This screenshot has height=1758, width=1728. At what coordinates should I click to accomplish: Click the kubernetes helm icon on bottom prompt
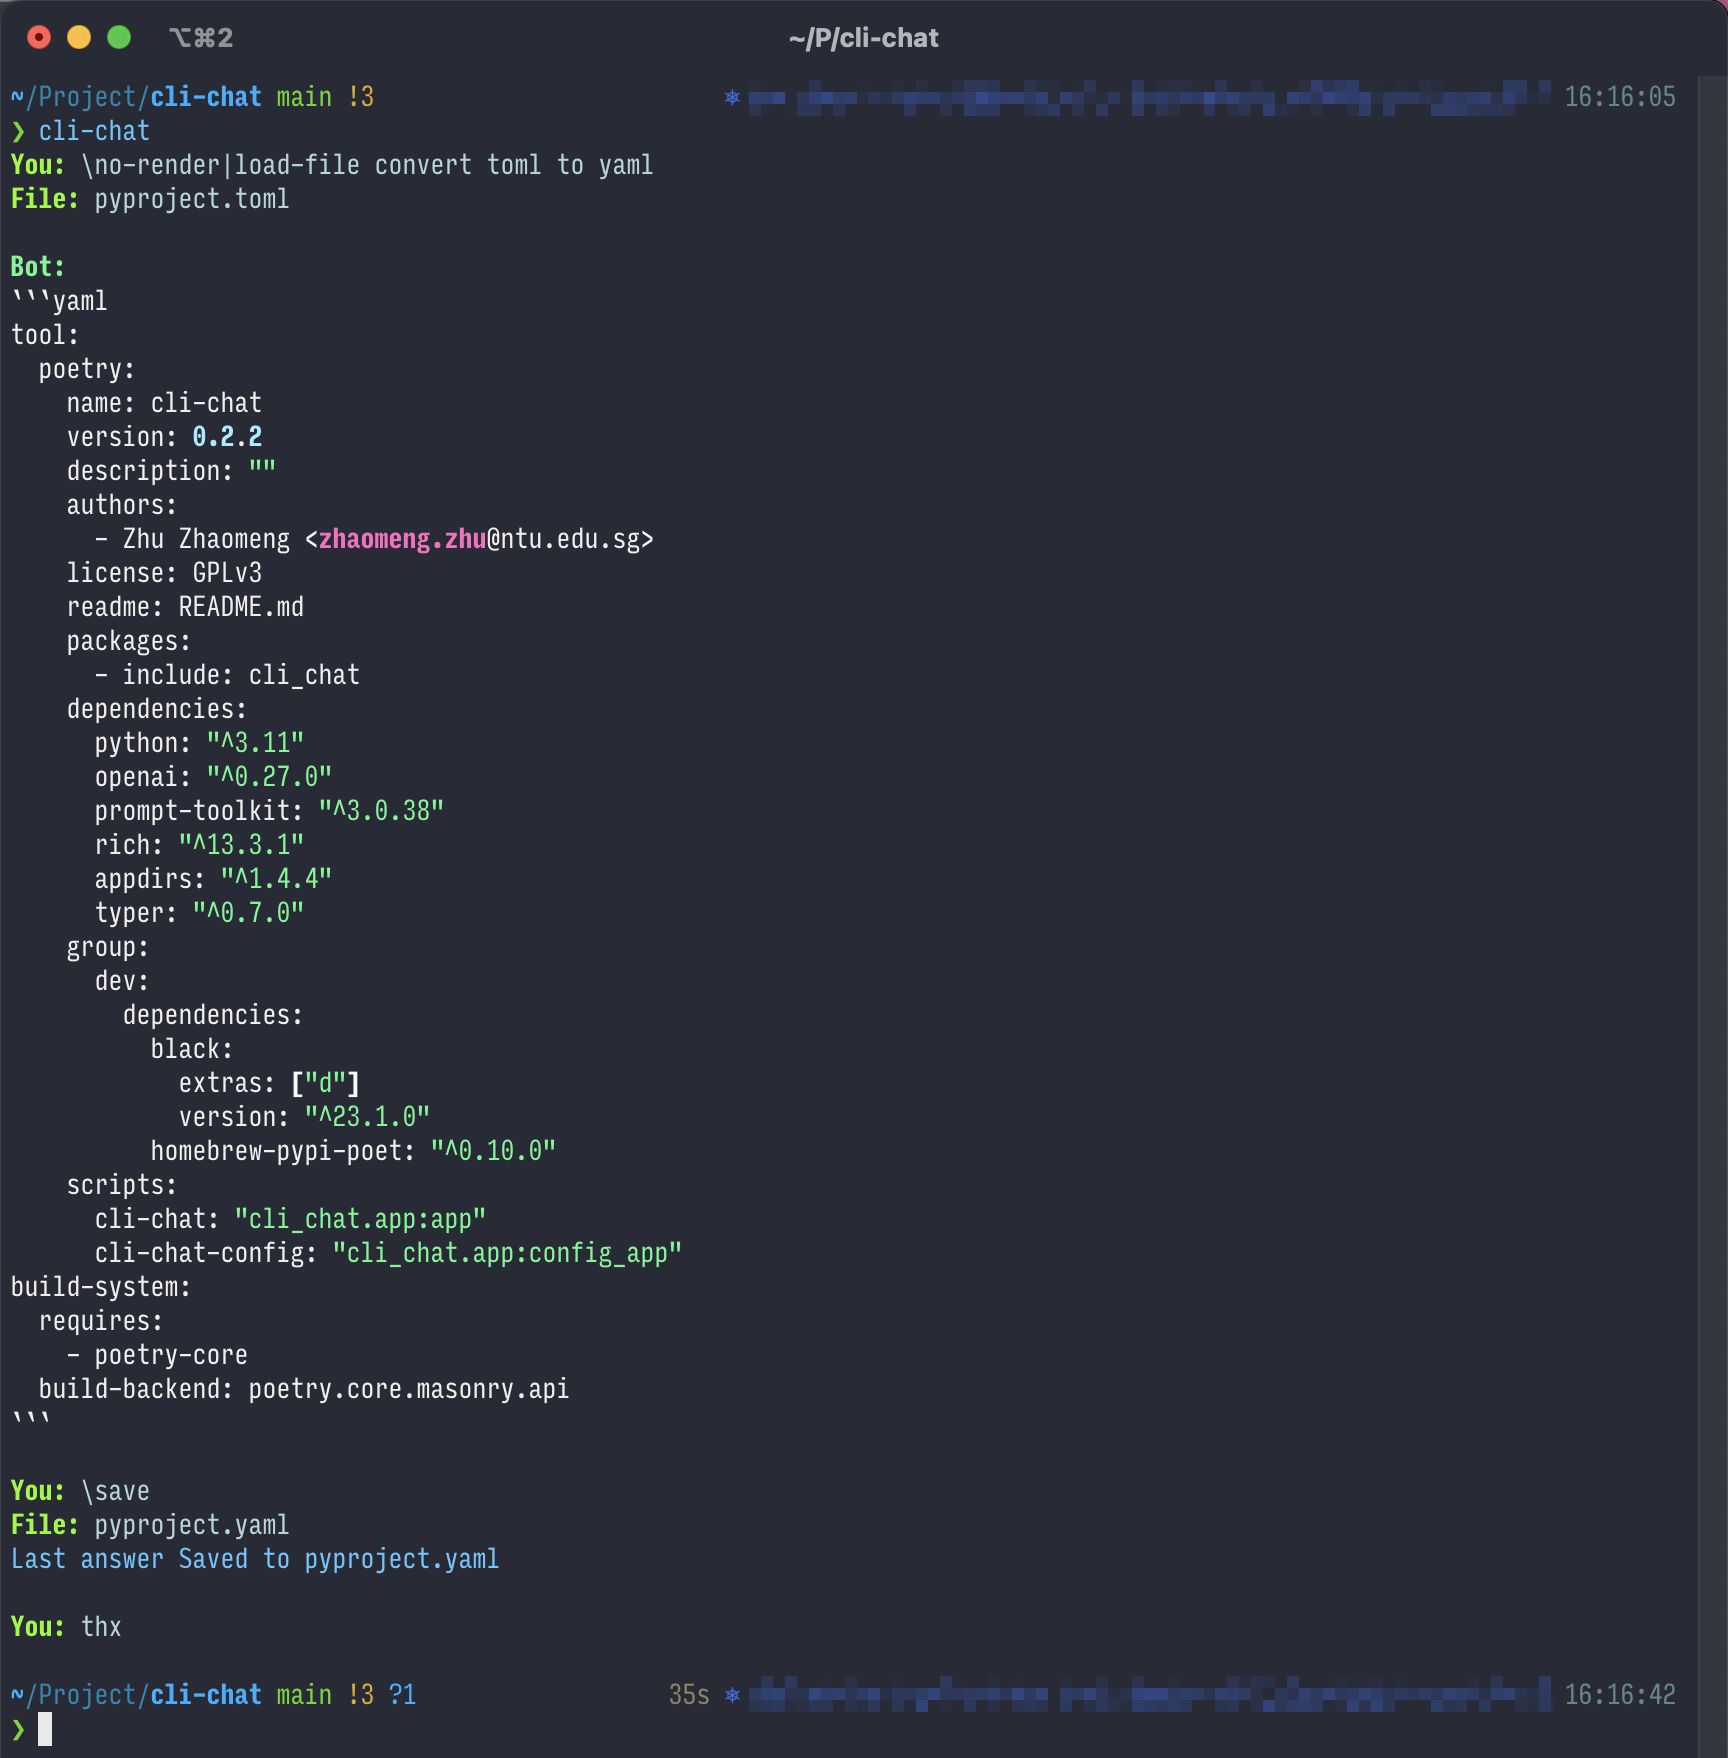pos(732,1695)
